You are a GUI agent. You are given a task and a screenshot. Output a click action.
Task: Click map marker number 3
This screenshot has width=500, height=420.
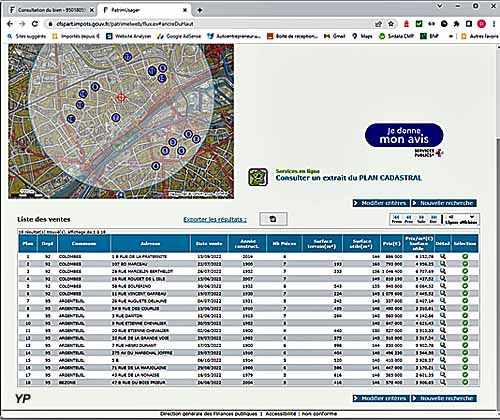click(172, 142)
